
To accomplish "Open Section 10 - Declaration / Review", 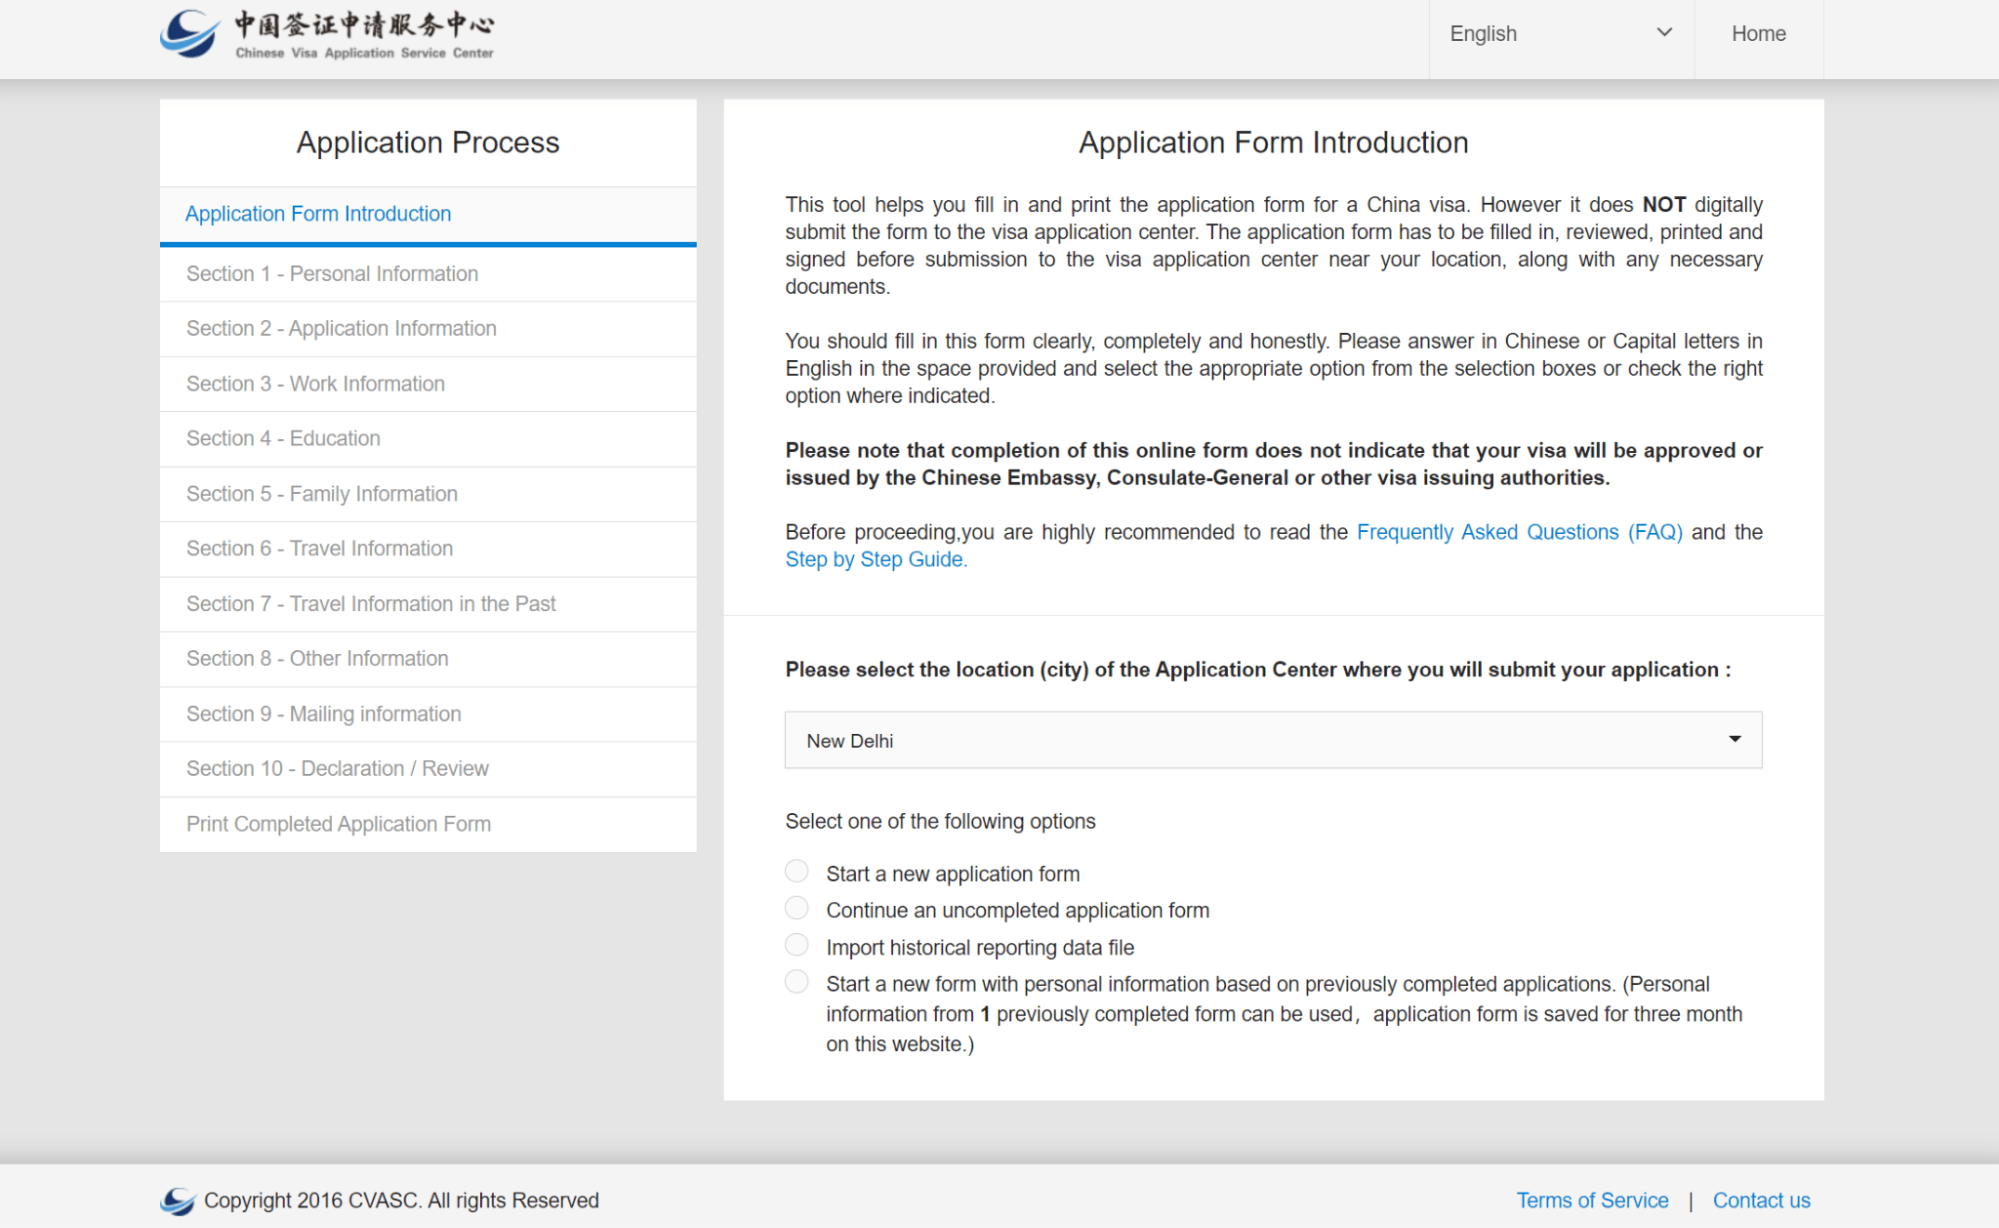I will 337,769.
